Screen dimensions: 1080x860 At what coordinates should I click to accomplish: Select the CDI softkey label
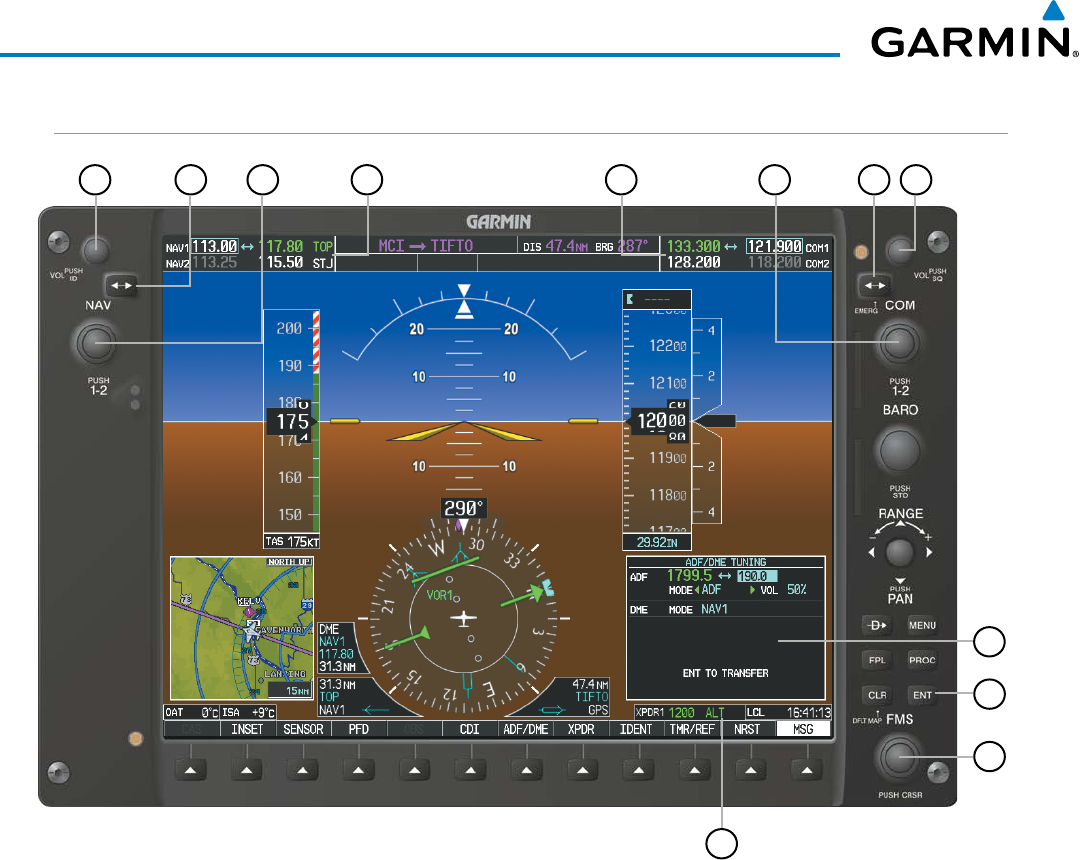pyautogui.click(x=469, y=729)
